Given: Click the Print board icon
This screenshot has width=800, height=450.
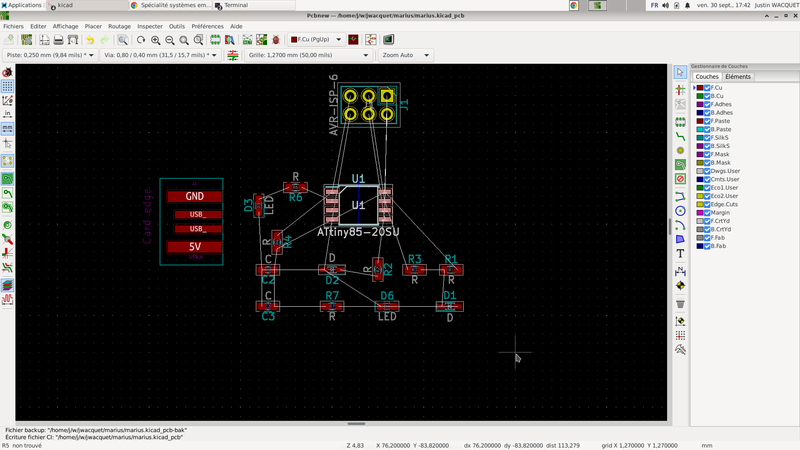Looking at the screenshot, I should tap(59, 40).
